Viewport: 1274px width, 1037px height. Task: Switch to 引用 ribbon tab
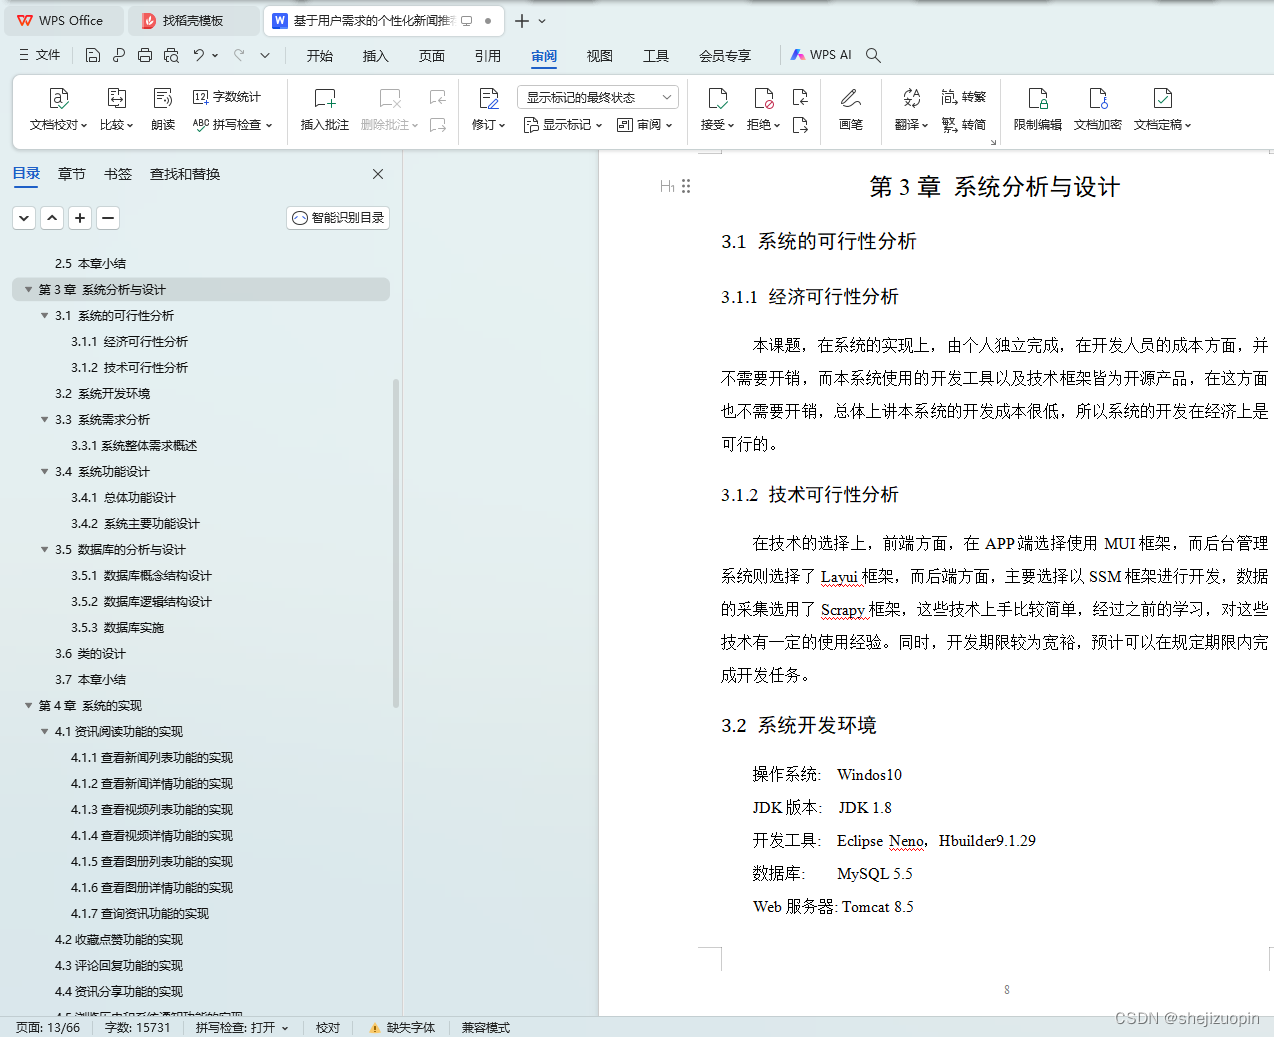click(x=488, y=56)
